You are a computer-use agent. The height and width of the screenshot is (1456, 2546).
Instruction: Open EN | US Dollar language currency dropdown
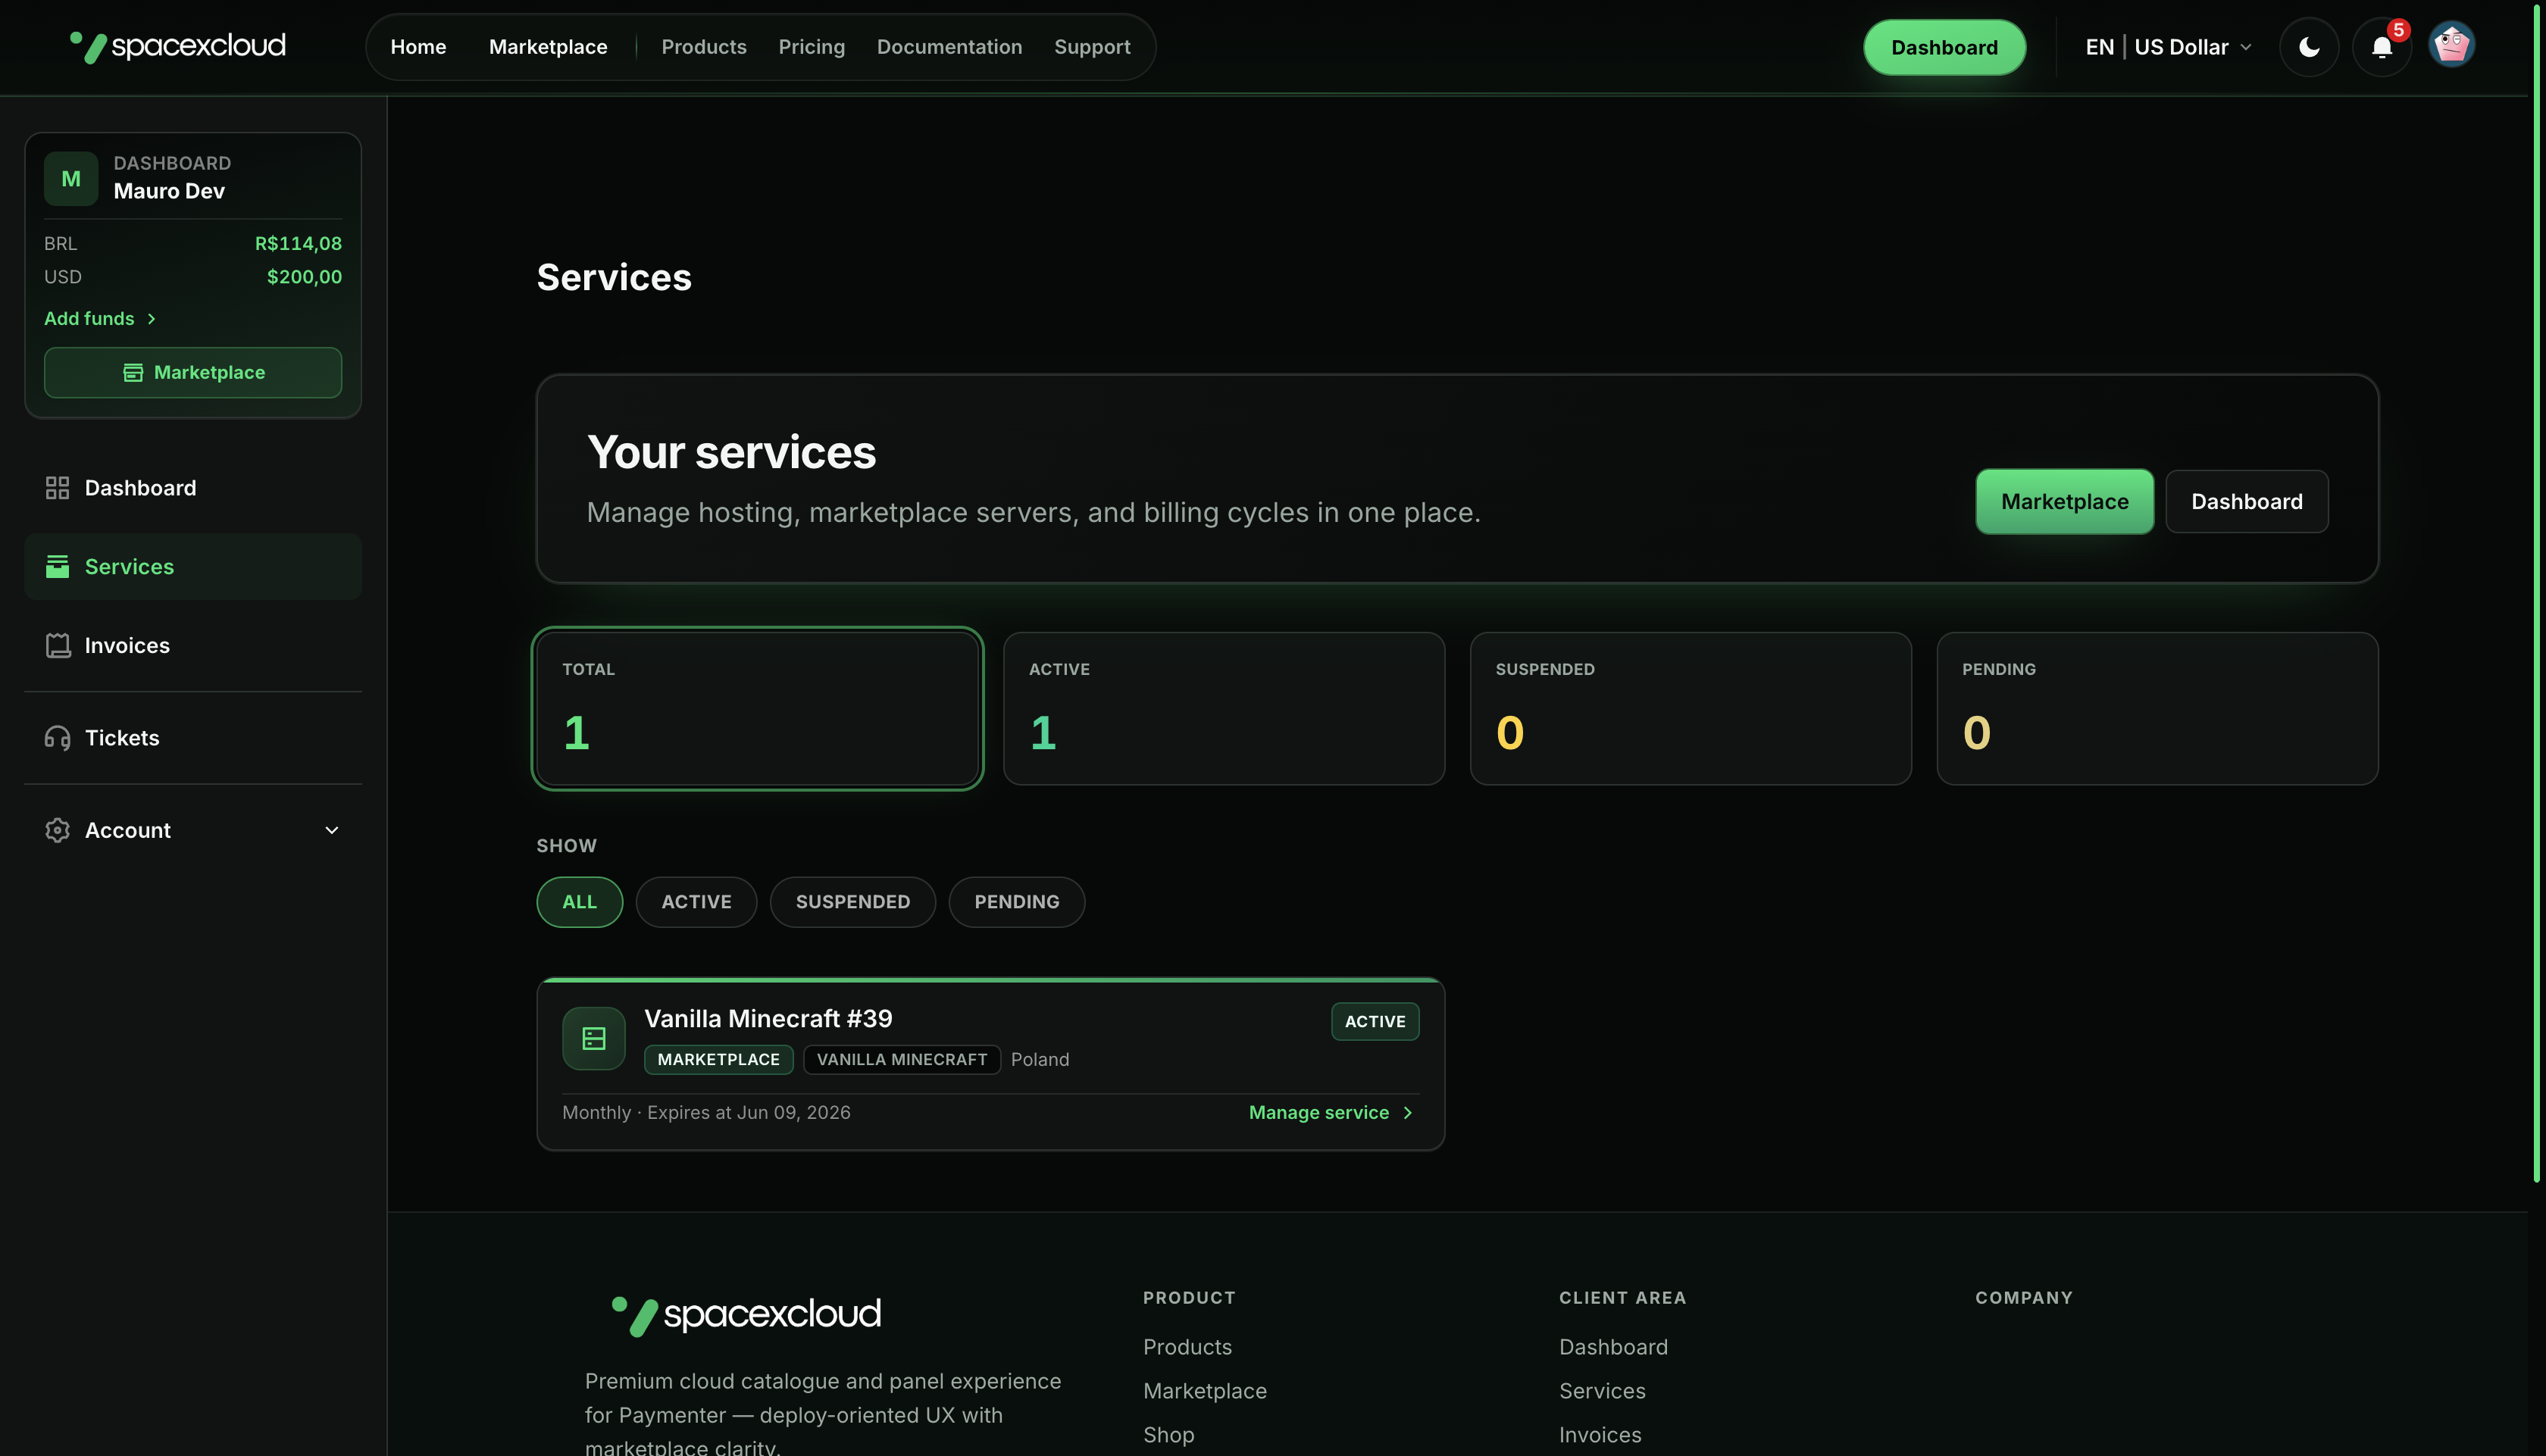2168,47
